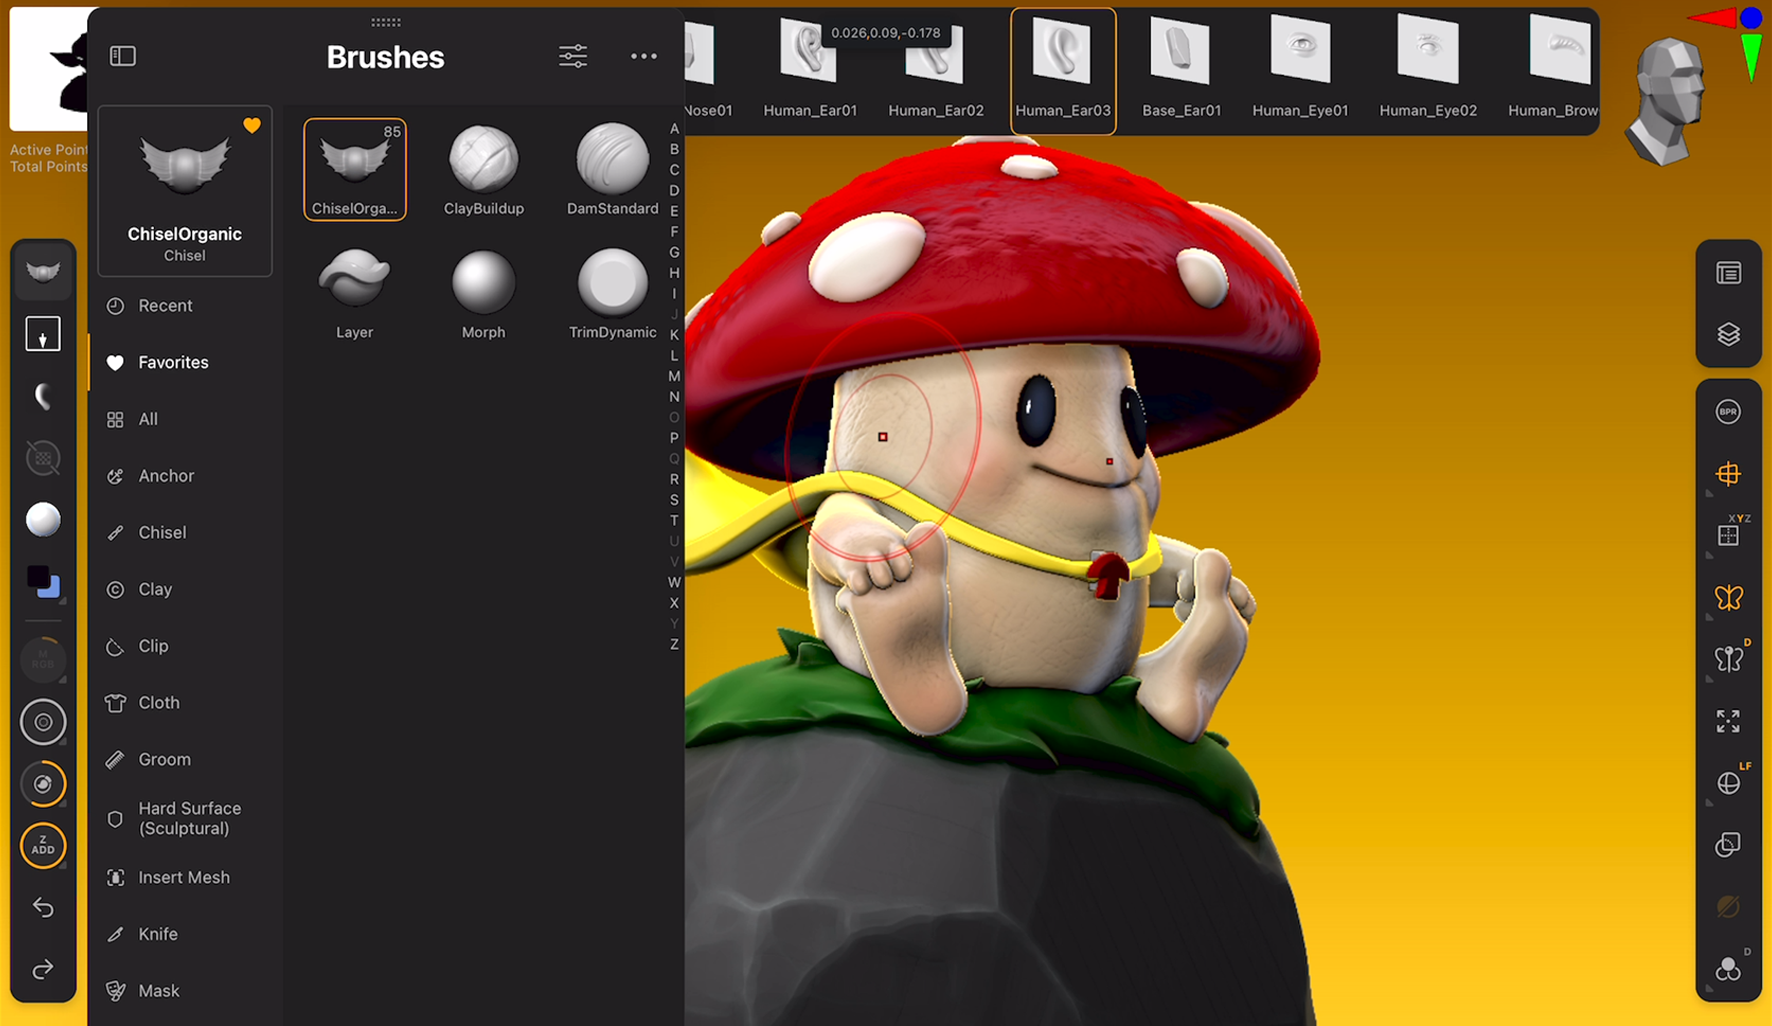Viewport: 1772px width, 1026px height.
Task: Click the material sphere in left toolbar
Action: pyautogui.click(x=43, y=518)
